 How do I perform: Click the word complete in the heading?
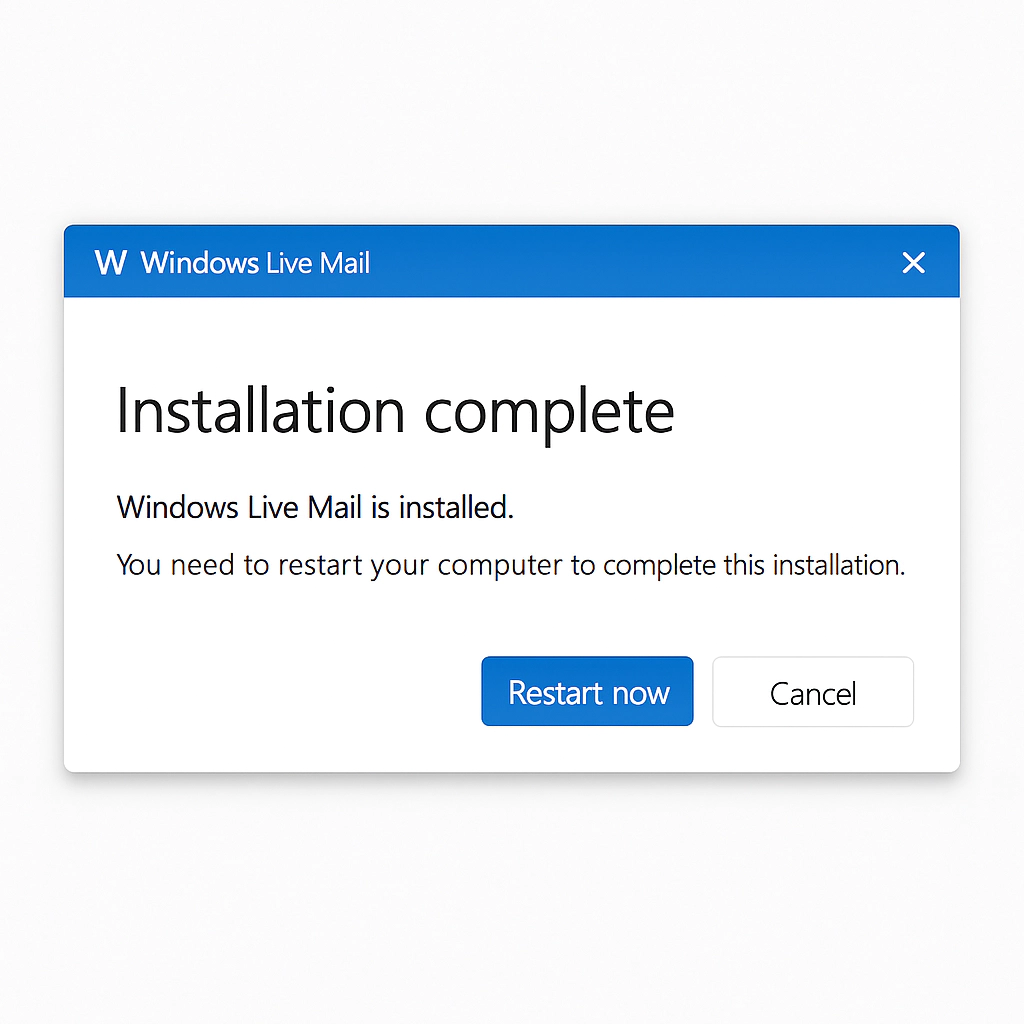tap(549, 411)
